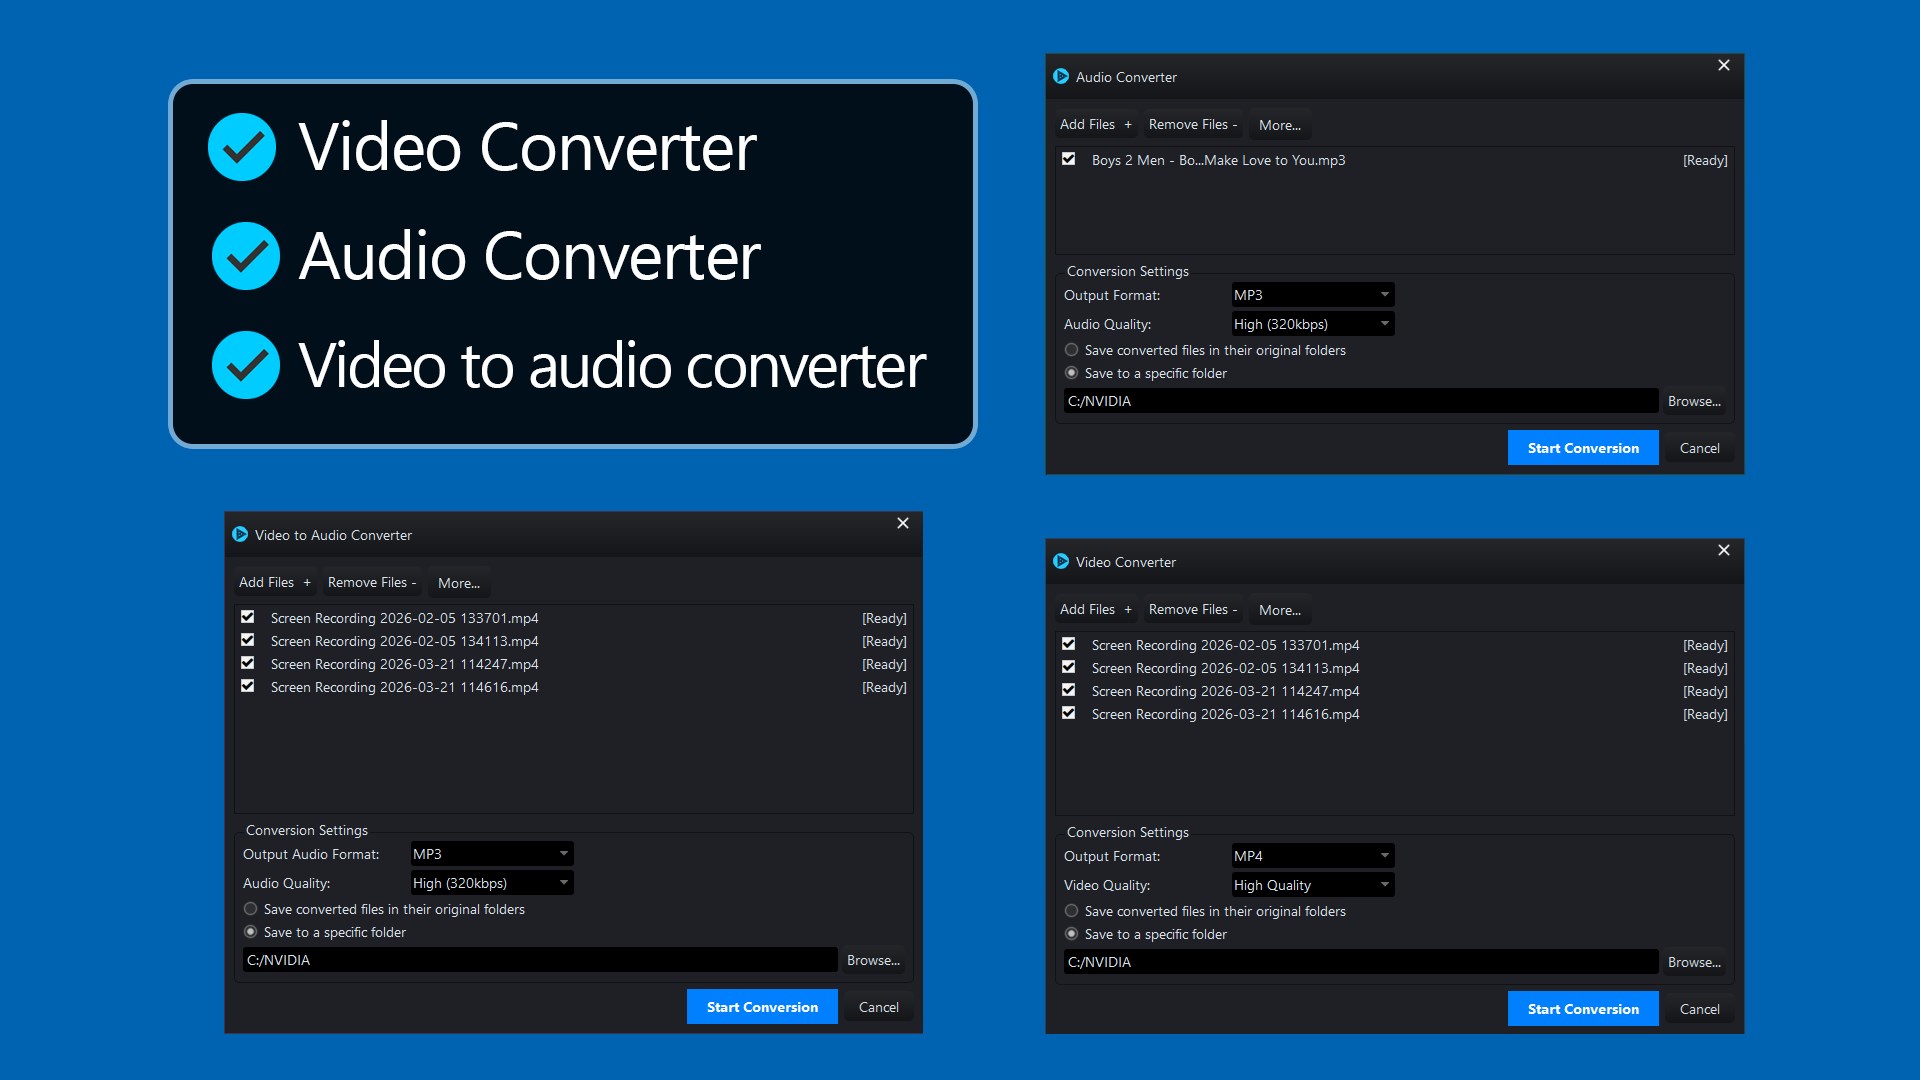Image resolution: width=1920 pixels, height=1080 pixels.
Task: Start Conversion in Video Converter window
Action: 1583,1009
